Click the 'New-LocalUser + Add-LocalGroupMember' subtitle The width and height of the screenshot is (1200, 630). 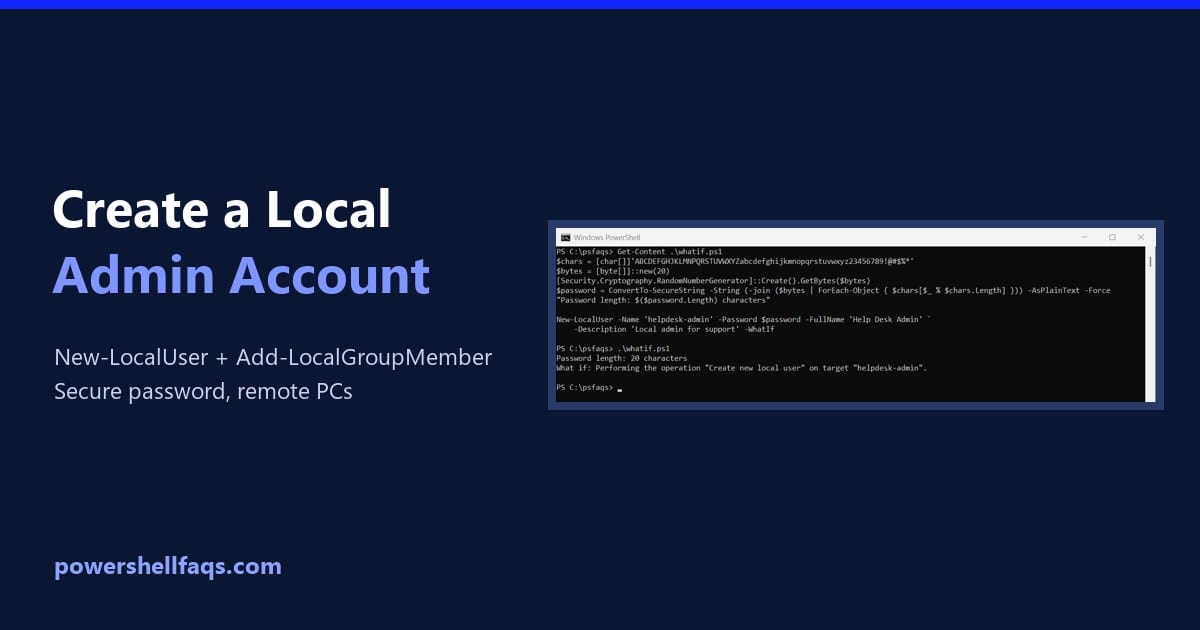[273, 357]
